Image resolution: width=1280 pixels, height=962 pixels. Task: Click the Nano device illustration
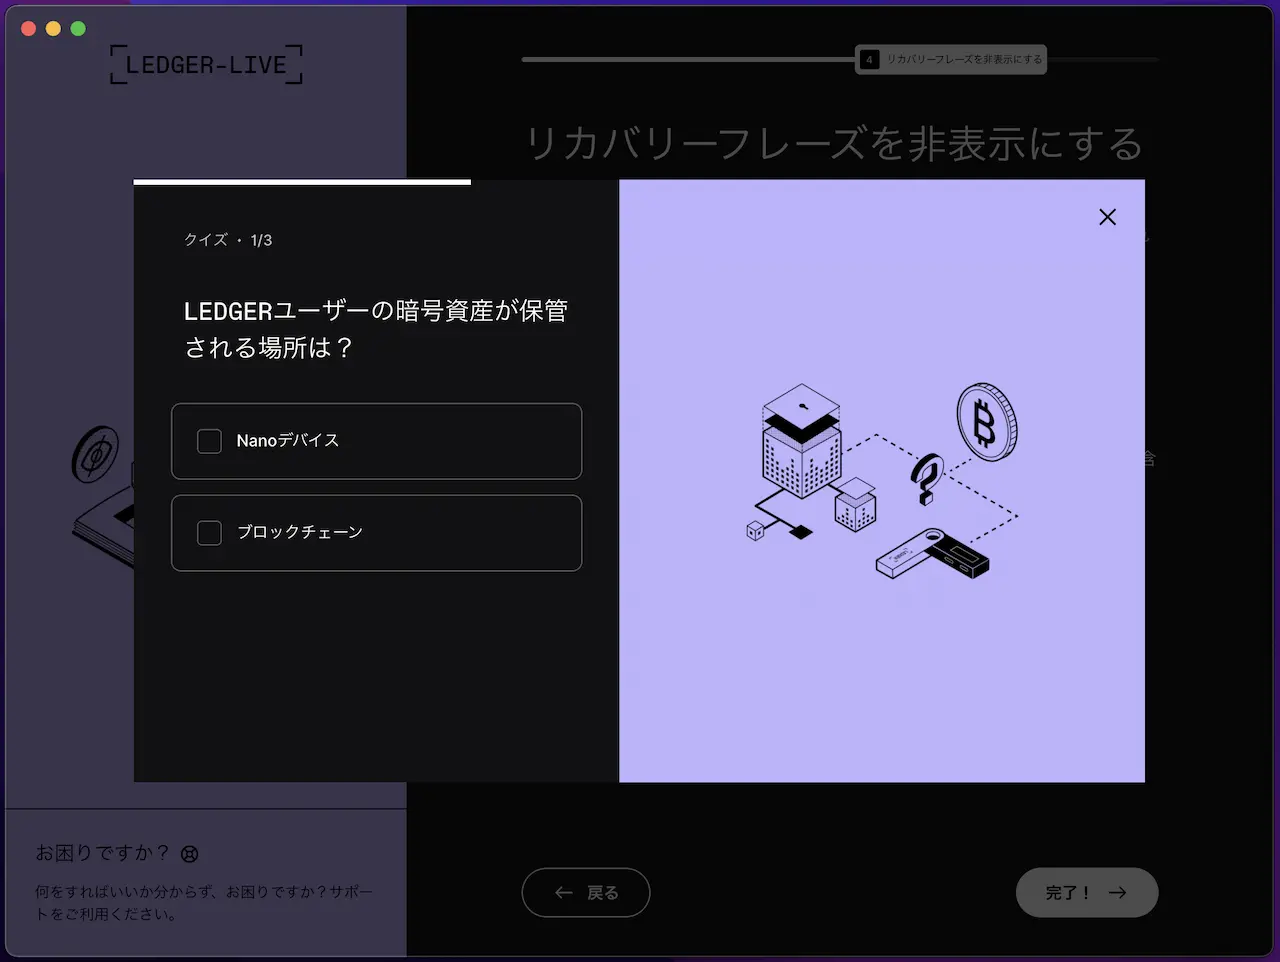(933, 555)
